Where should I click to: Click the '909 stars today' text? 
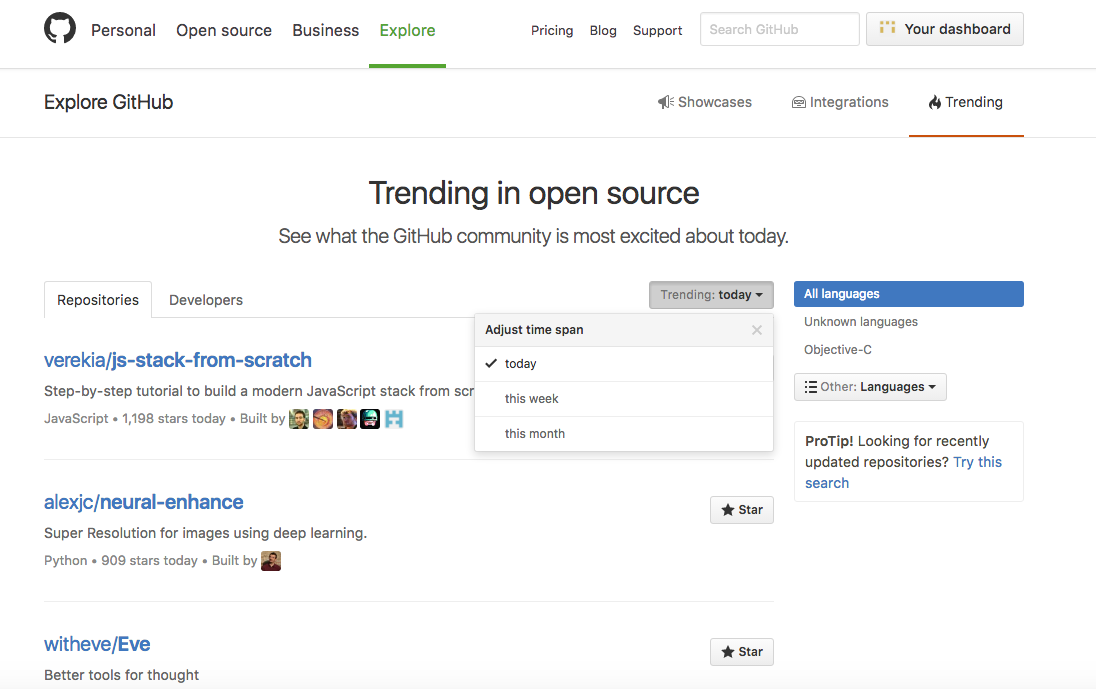click(x=149, y=560)
